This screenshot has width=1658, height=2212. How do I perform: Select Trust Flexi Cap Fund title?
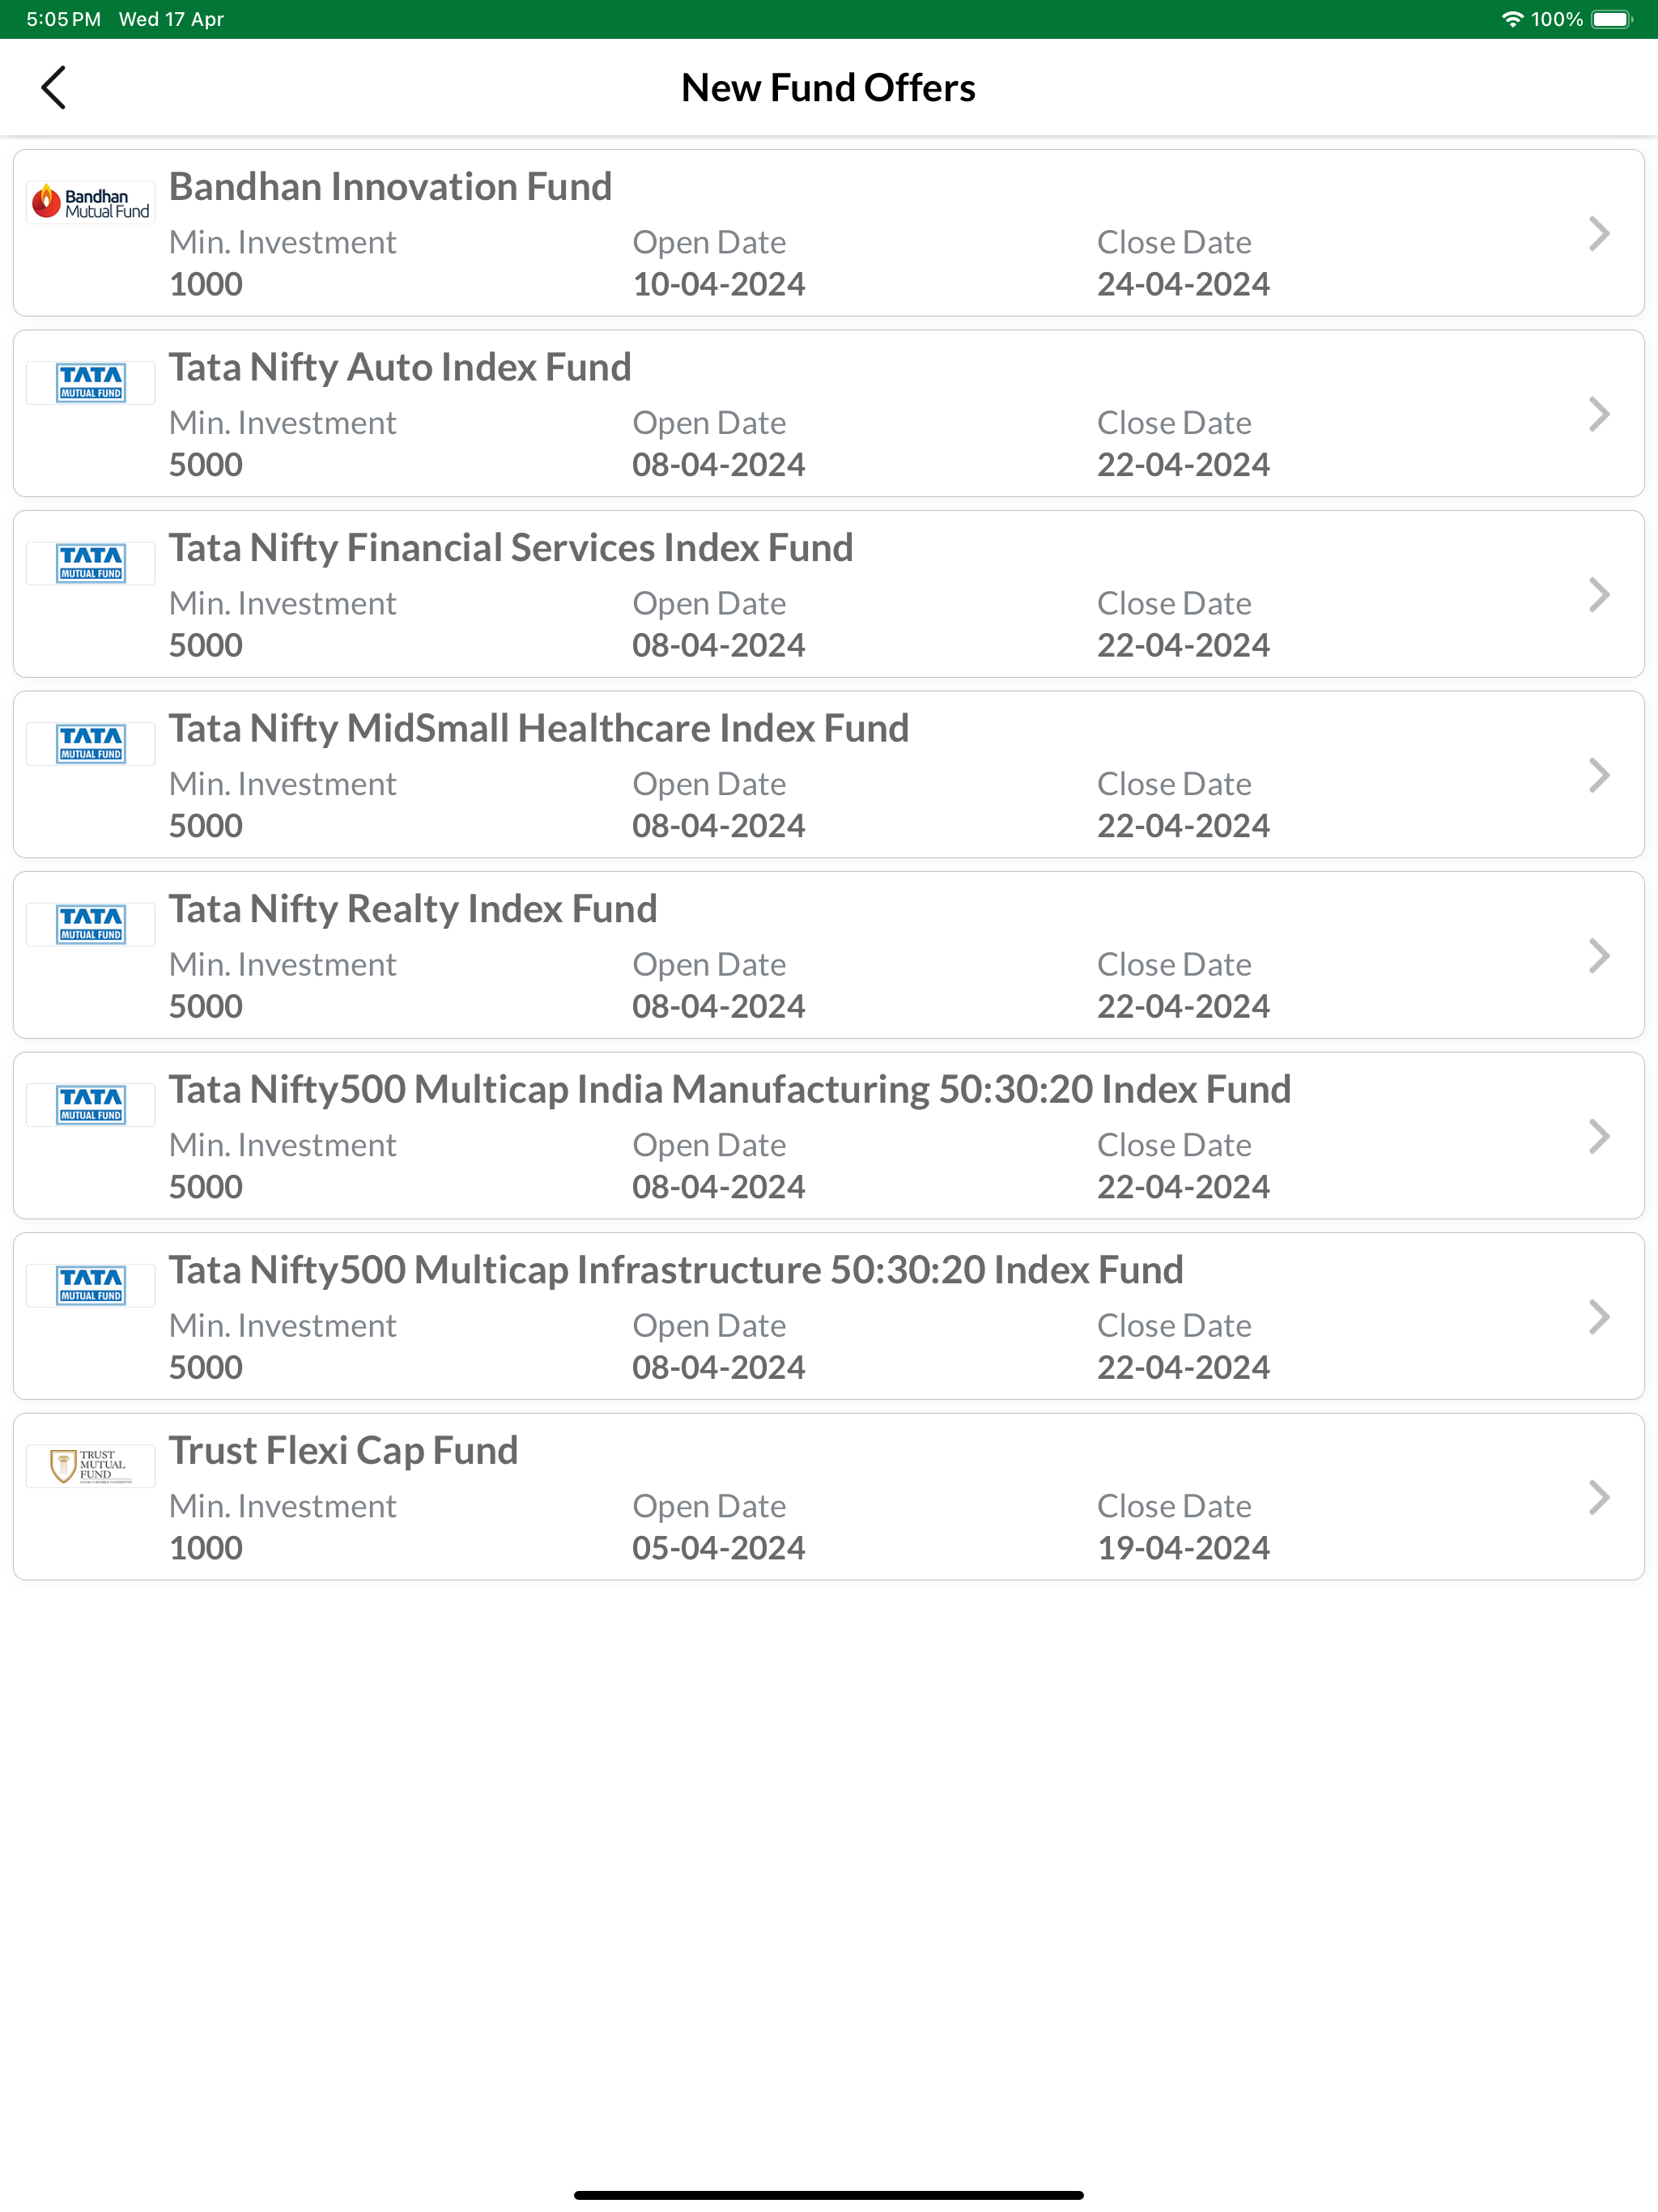(343, 1451)
